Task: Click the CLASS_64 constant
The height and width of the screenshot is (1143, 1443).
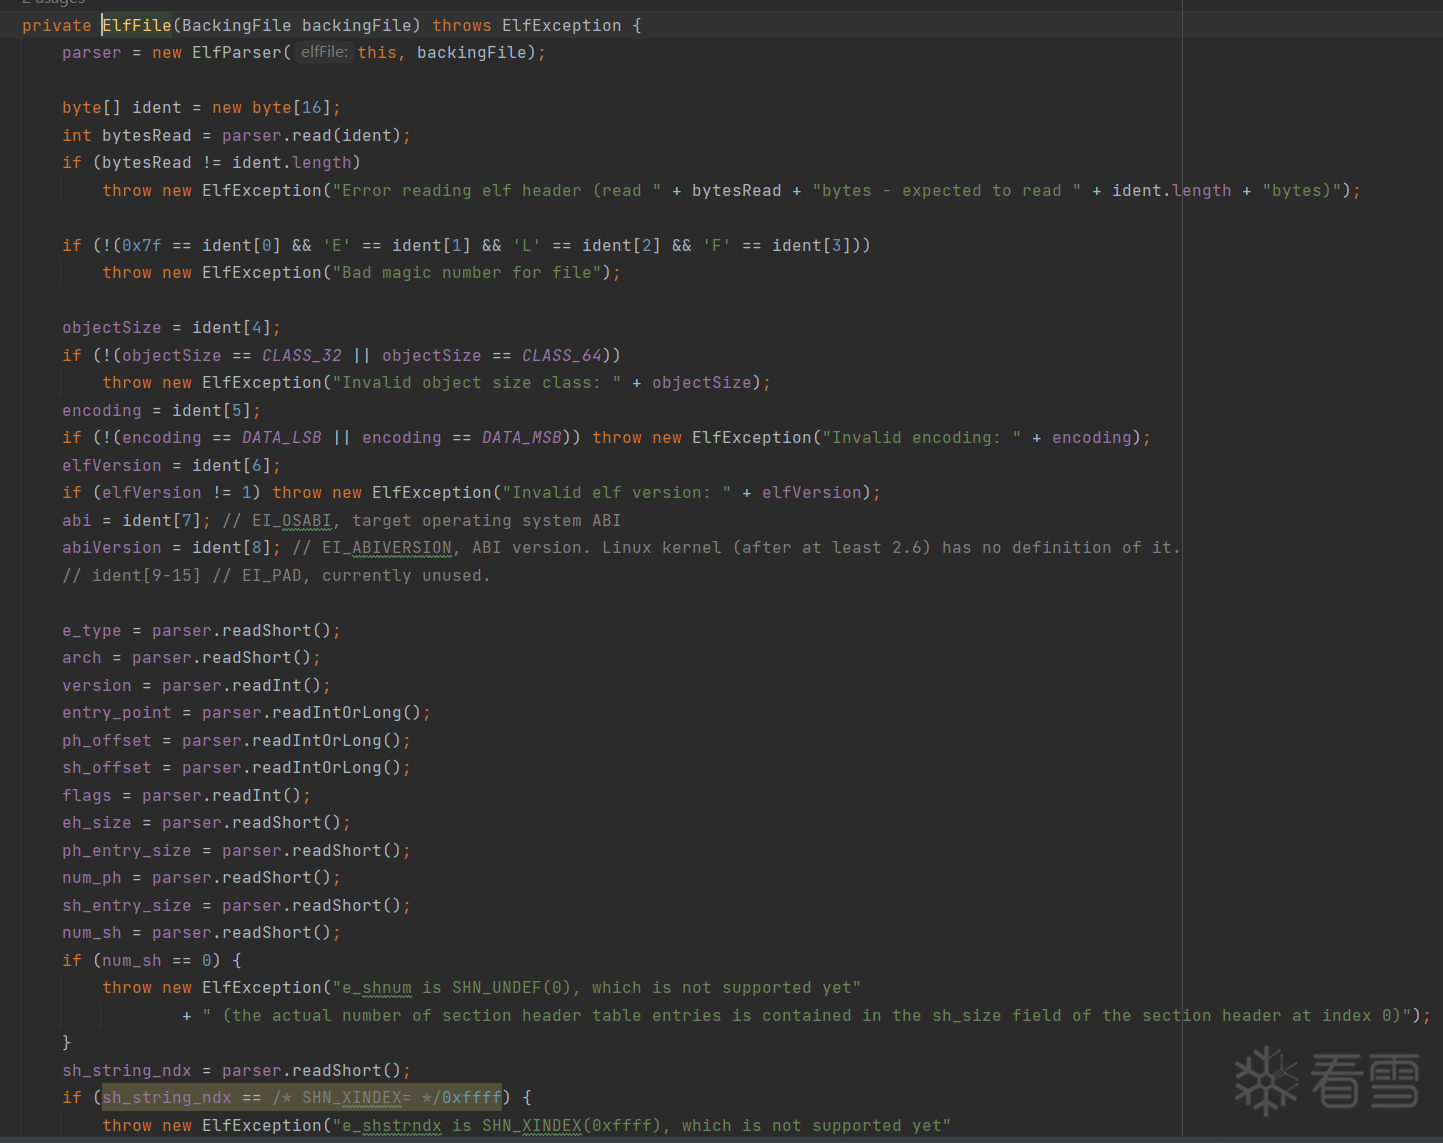Action: pos(562,355)
